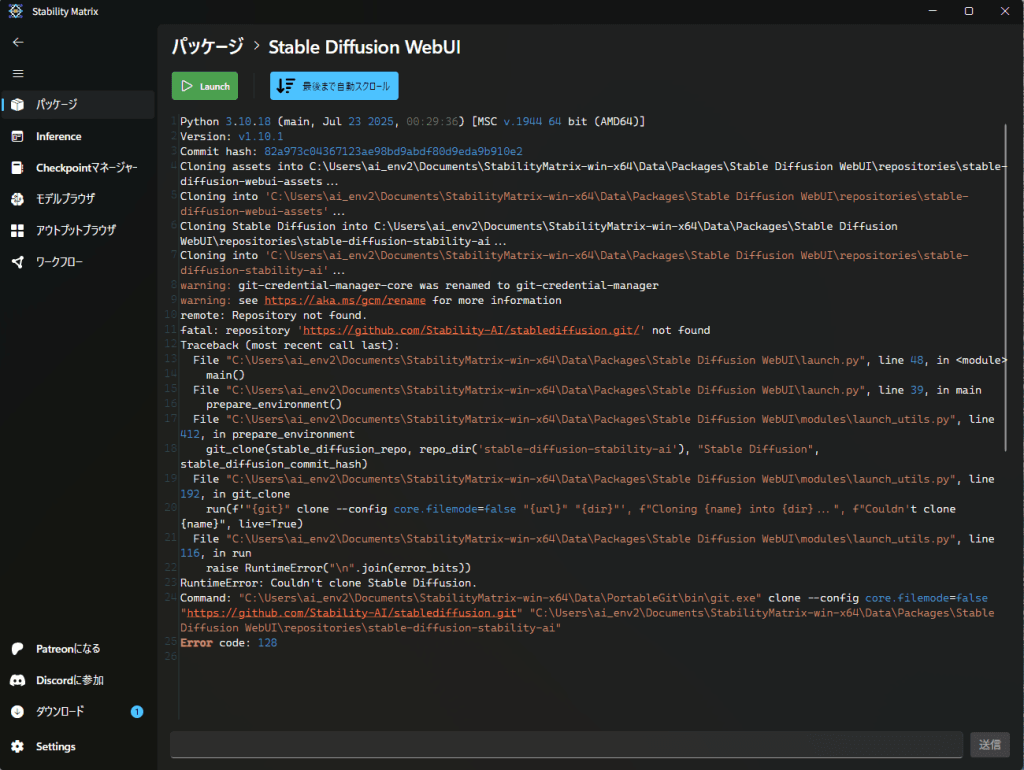
Task: Open ダウンロード downloads panel
Action: (60, 712)
